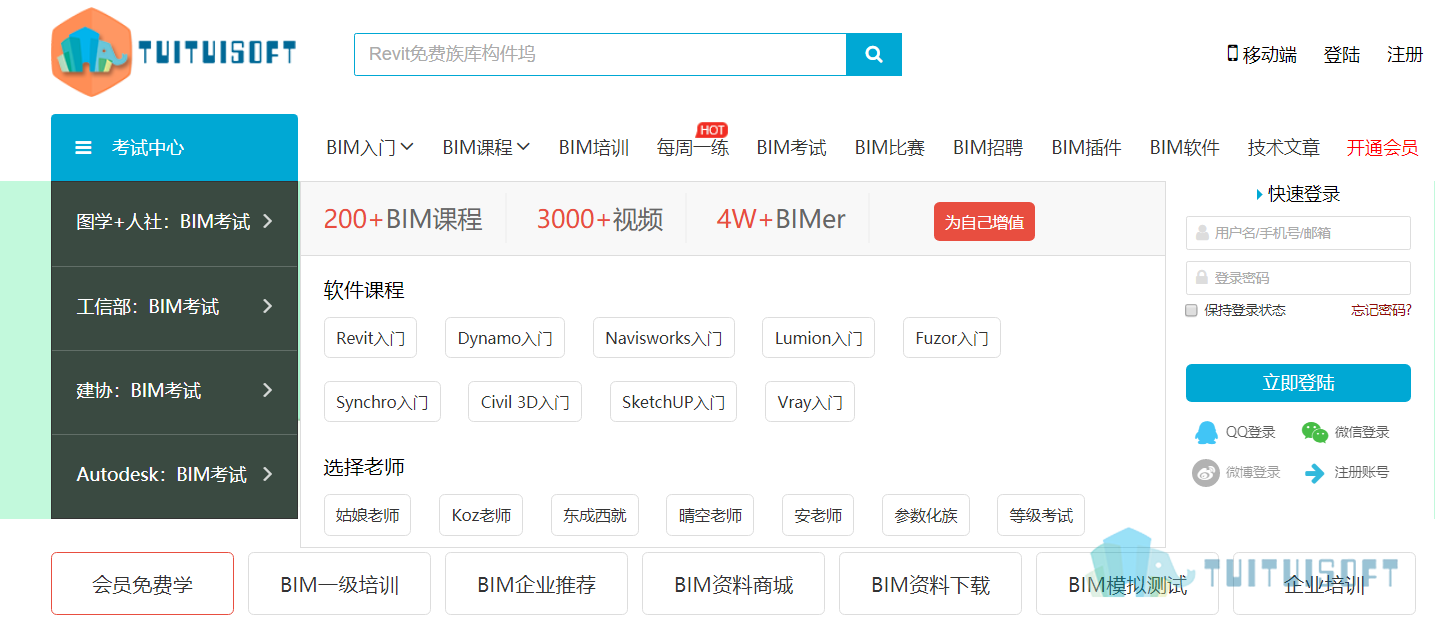Image resolution: width=1435 pixels, height=617 pixels.
Task: Expand 工信部：BIM考试 chevron
Action: 267,306
